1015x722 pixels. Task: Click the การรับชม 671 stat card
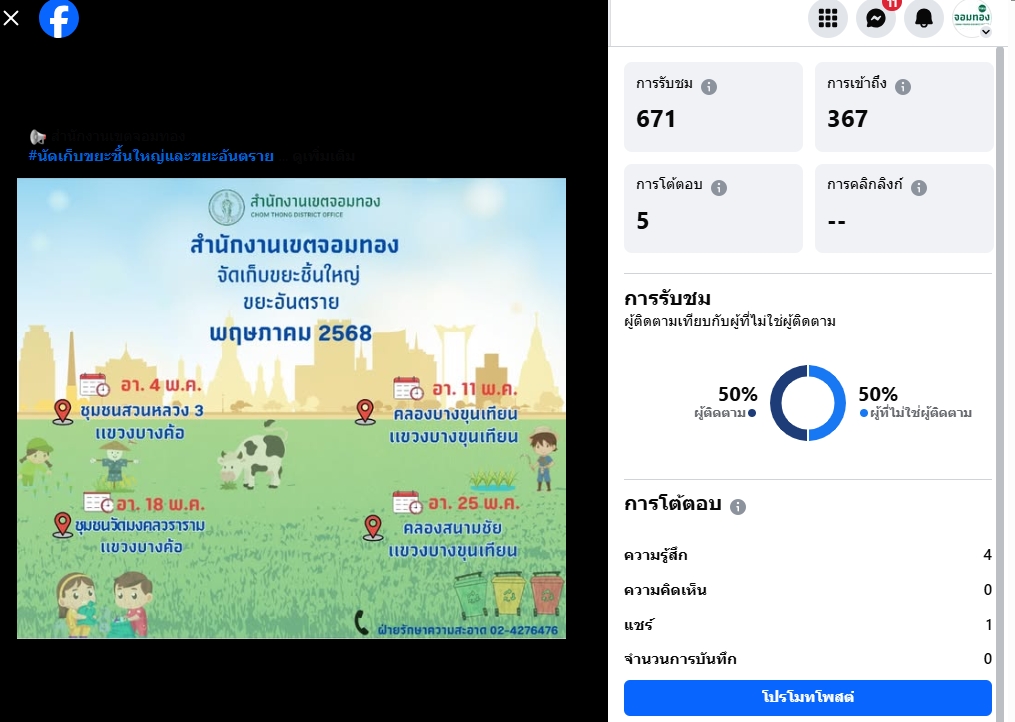click(713, 107)
